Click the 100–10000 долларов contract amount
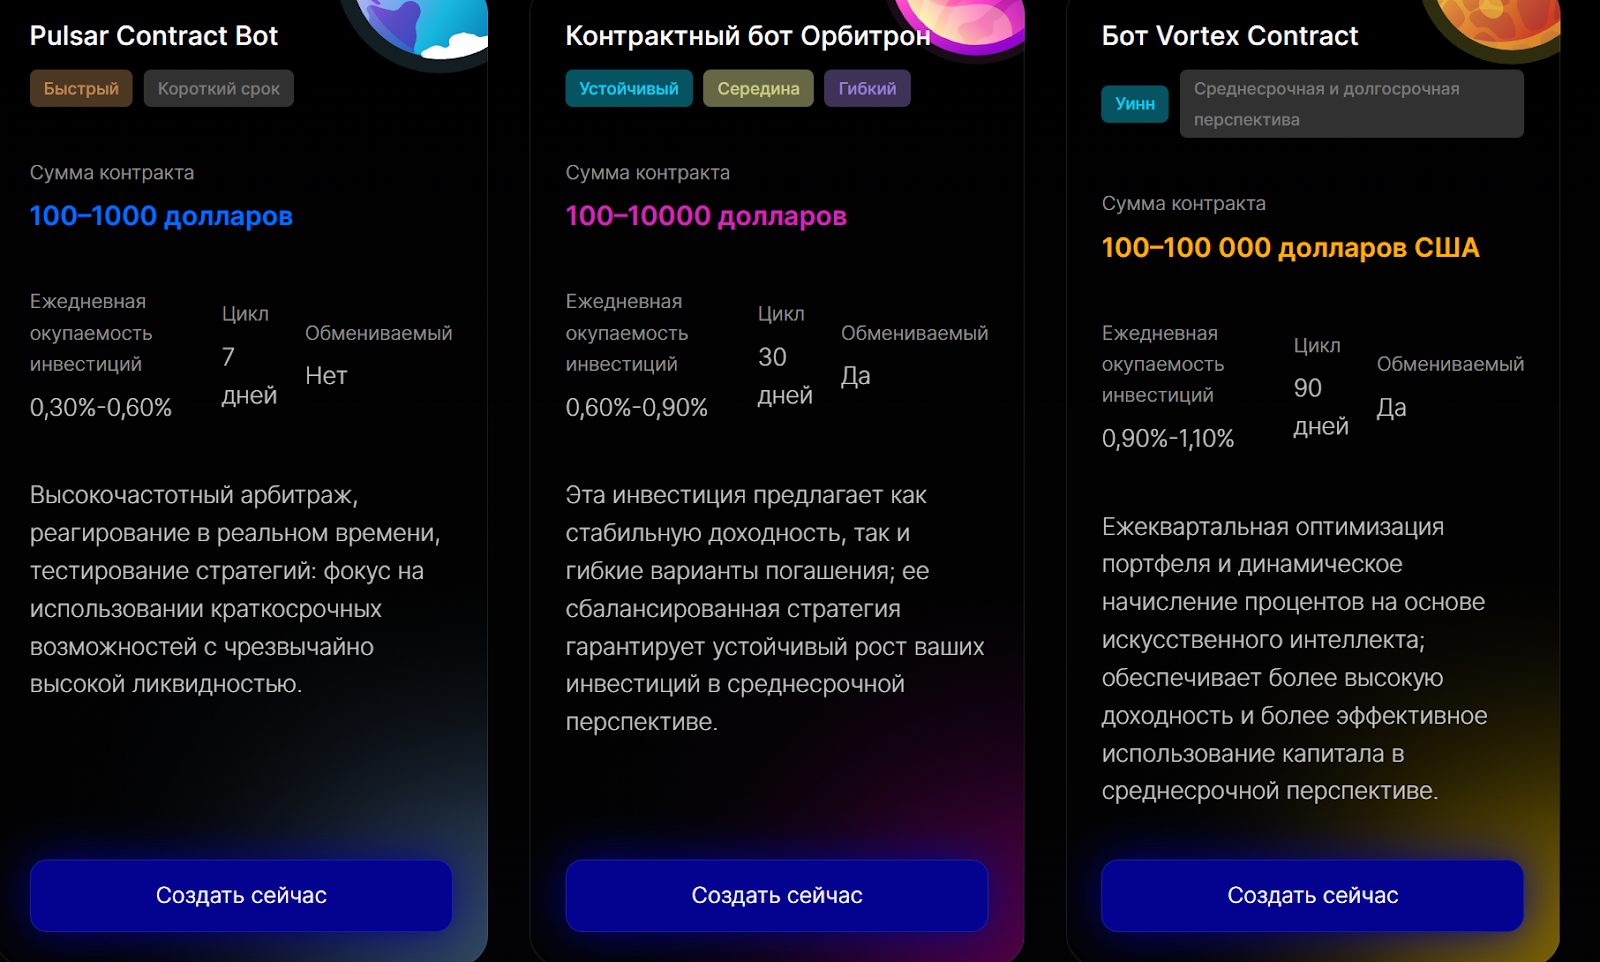The height and width of the screenshot is (962, 1600). click(x=706, y=216)
